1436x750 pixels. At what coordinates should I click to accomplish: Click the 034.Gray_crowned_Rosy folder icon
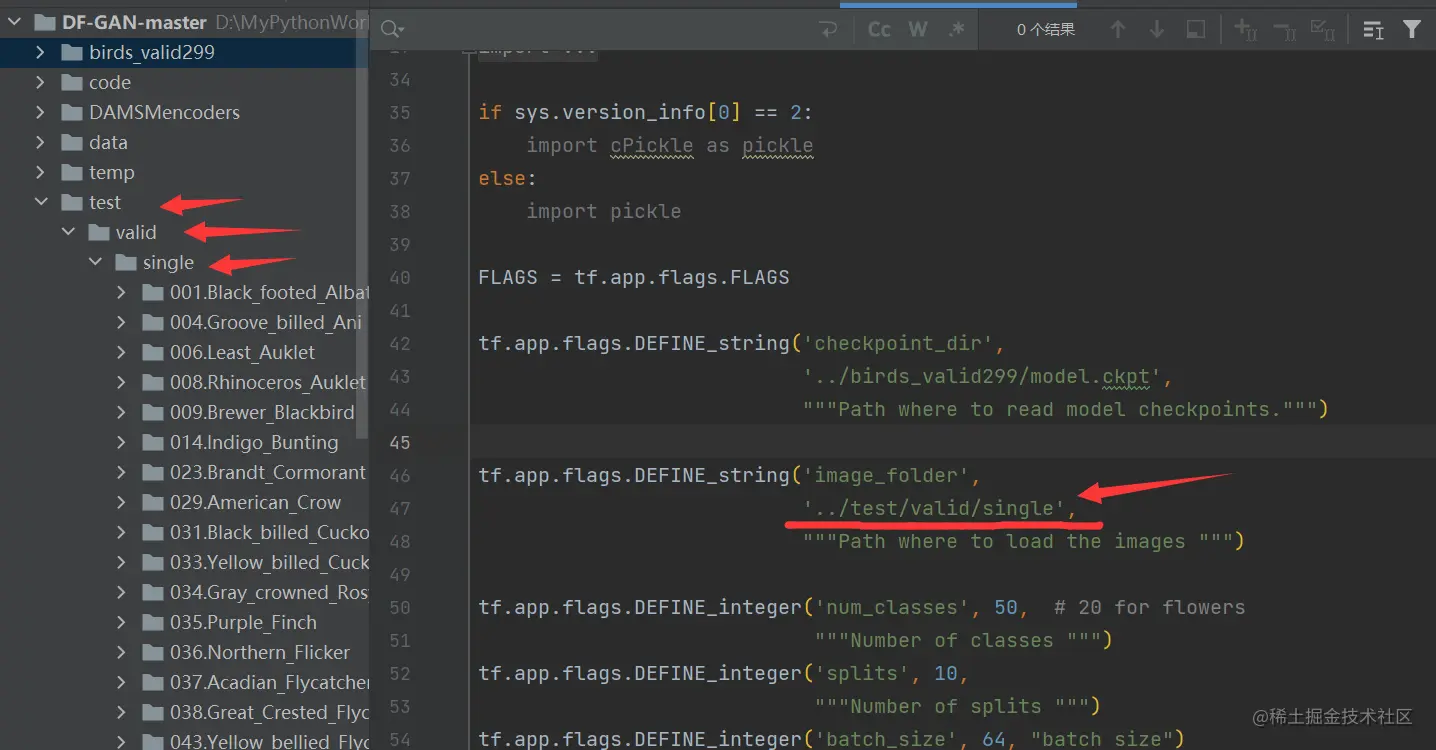pyautogui.click(x=152, y=592)
